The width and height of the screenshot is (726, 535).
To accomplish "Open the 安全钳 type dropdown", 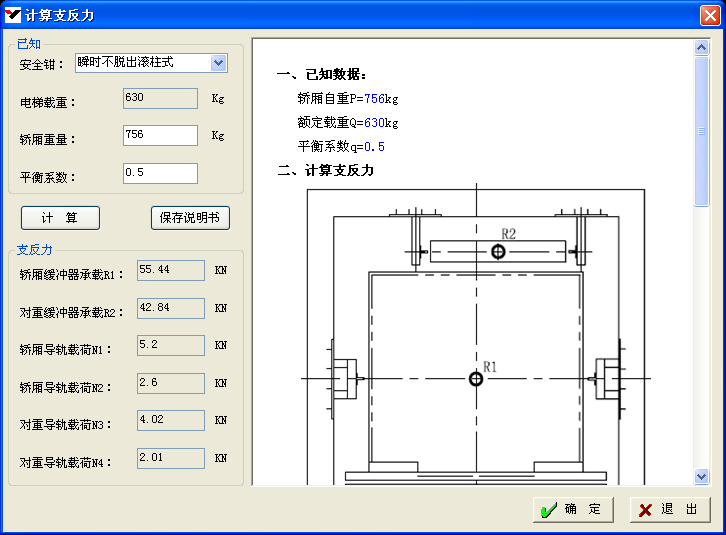I will [219, 63].
